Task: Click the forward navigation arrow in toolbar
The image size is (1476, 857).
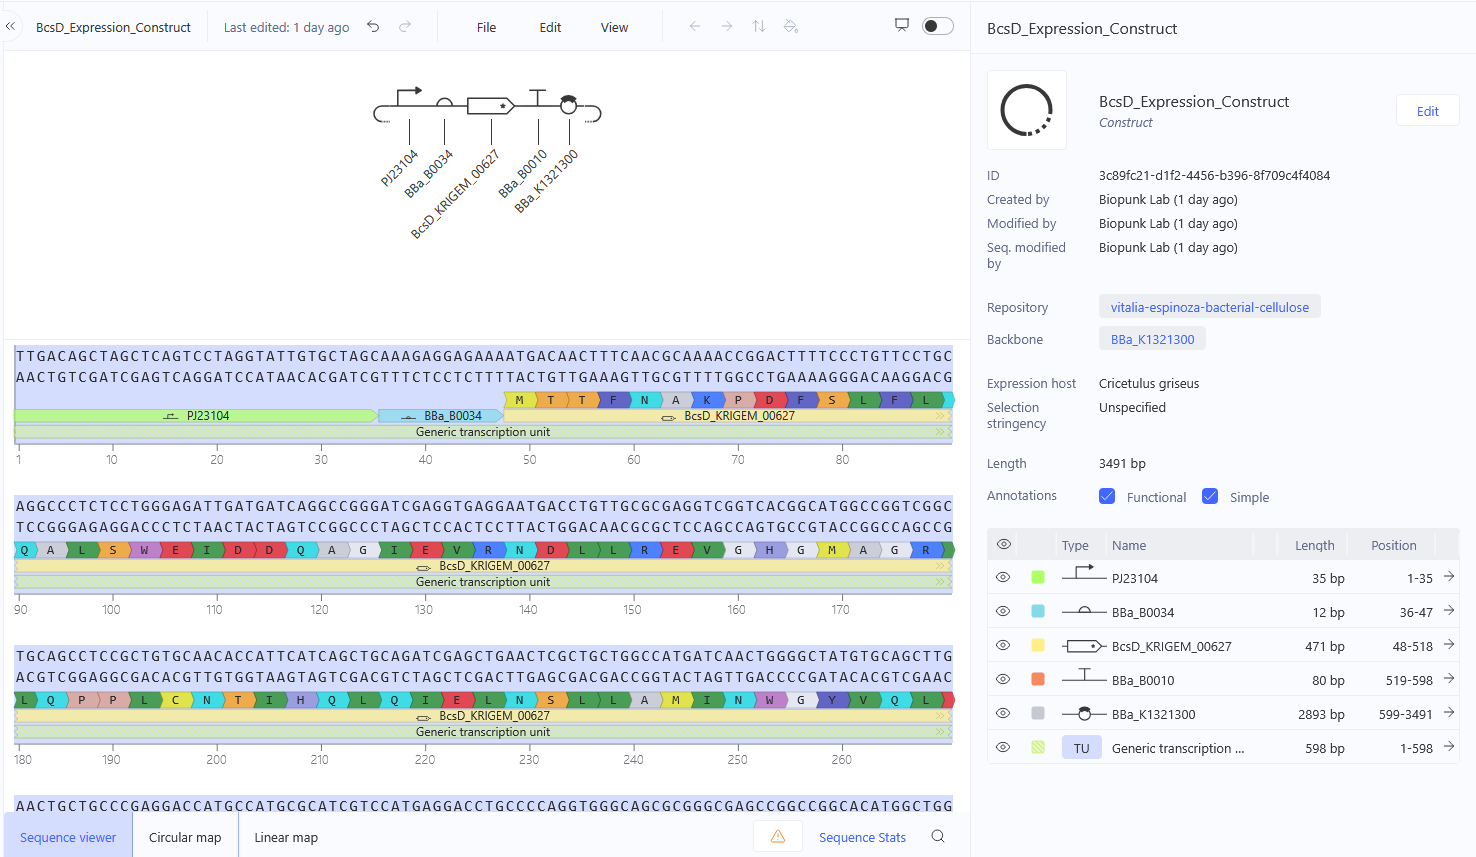Action: (727, 26)
